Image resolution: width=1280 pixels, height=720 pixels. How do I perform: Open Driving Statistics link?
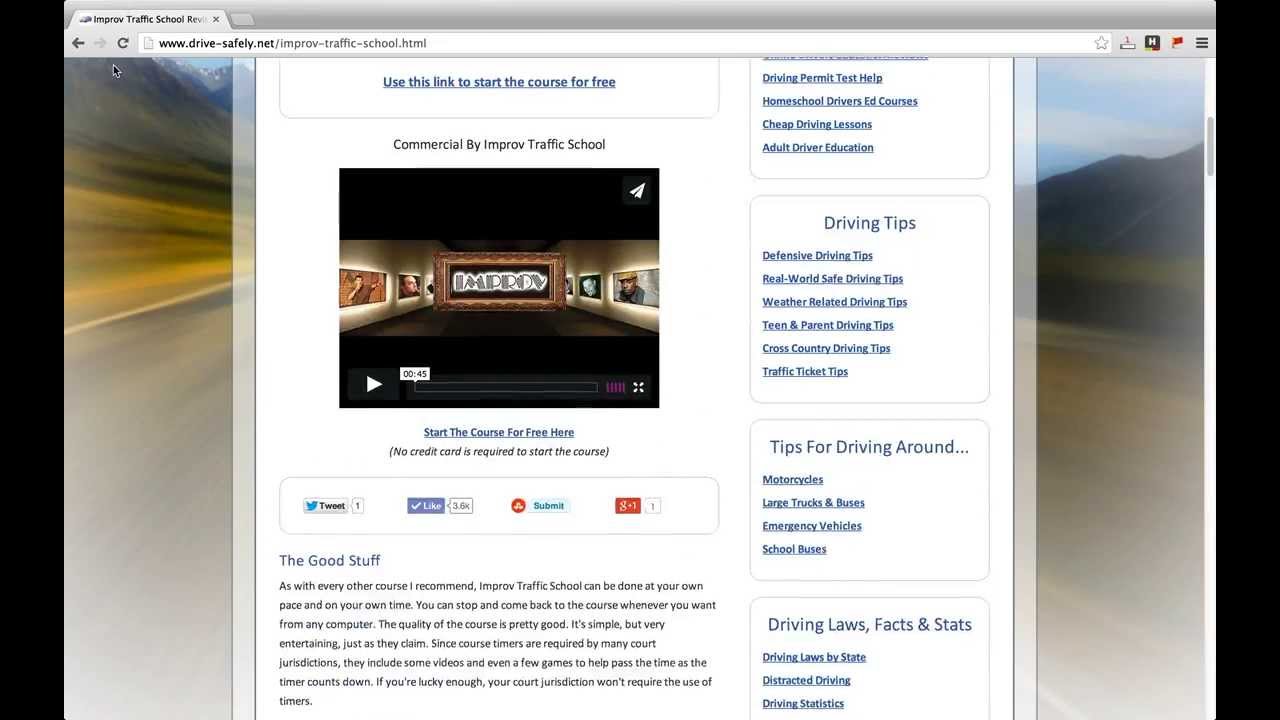tap(803, 703)
